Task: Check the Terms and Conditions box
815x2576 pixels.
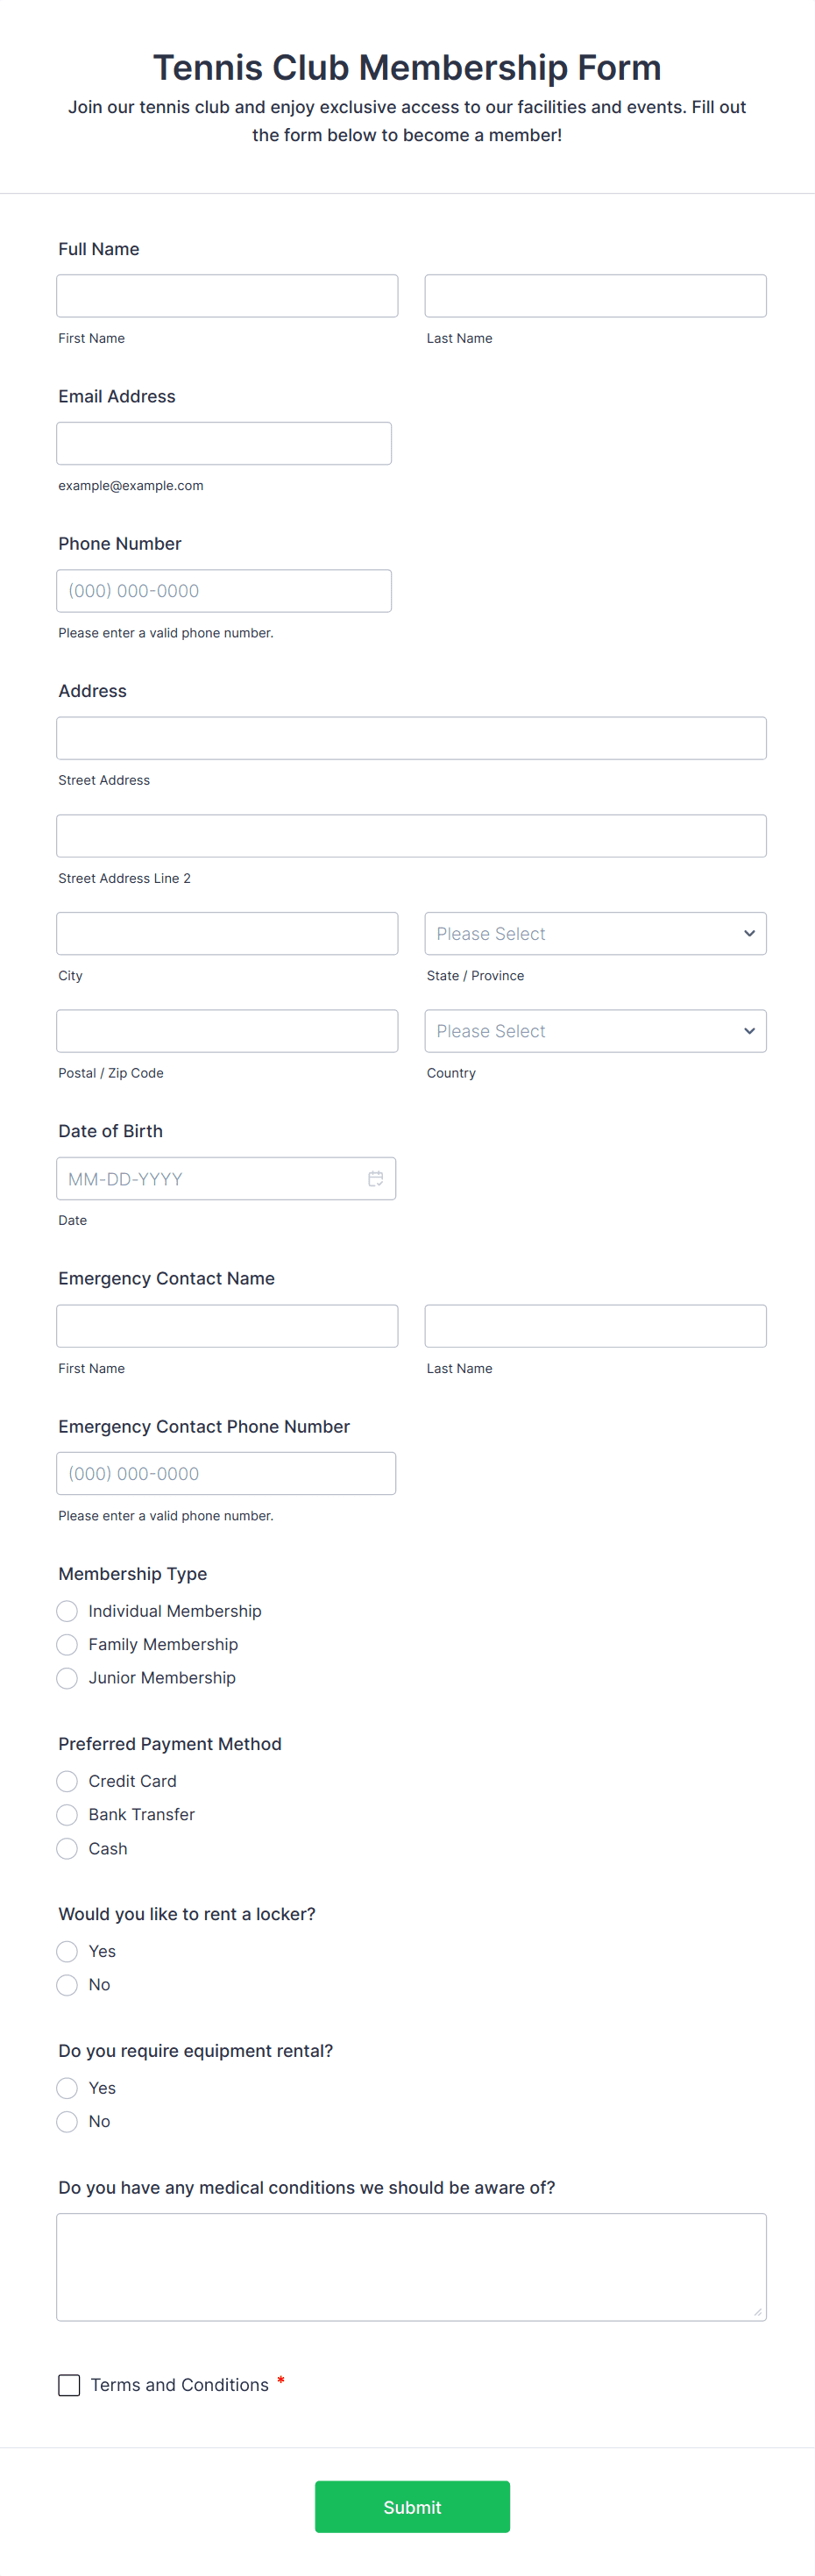Action: (68, 2384)
